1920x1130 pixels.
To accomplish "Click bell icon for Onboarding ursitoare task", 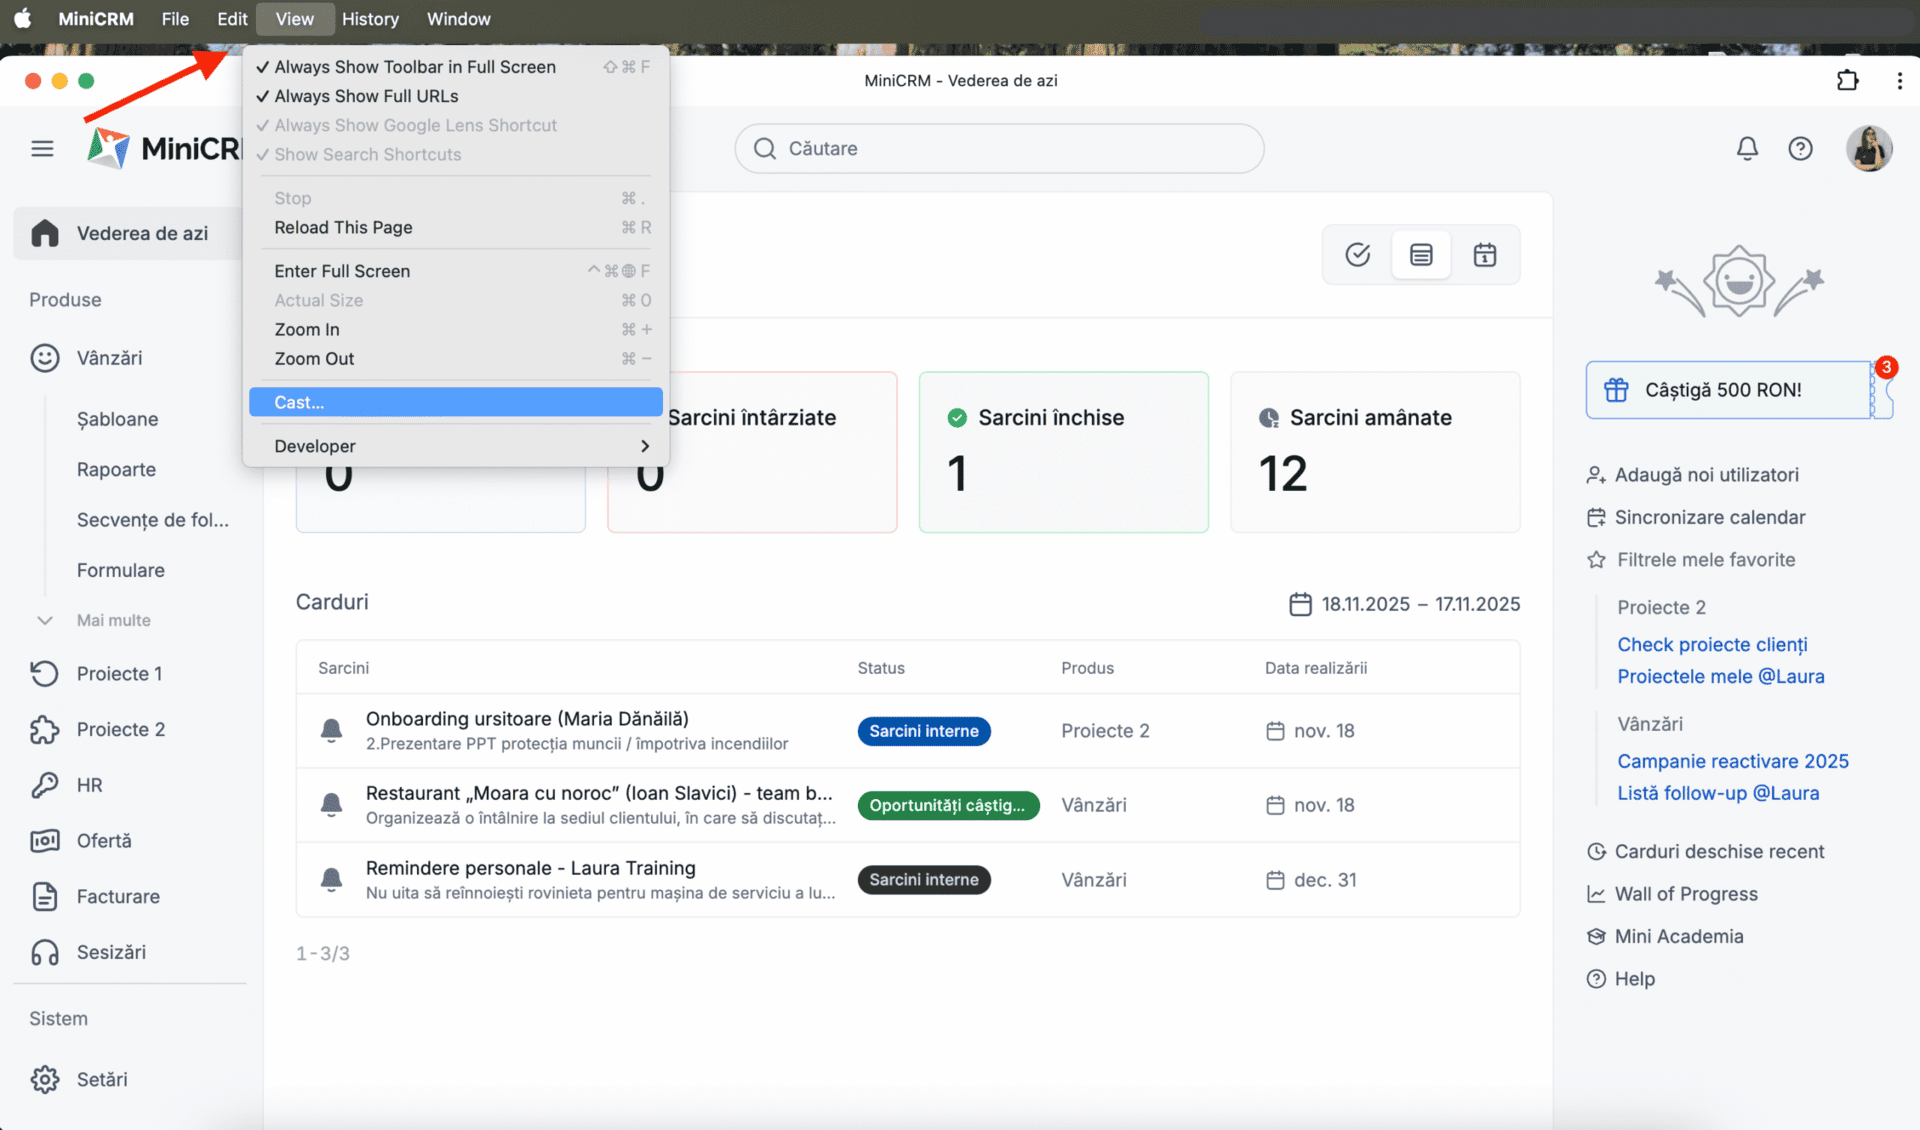I will pos(331,731).
